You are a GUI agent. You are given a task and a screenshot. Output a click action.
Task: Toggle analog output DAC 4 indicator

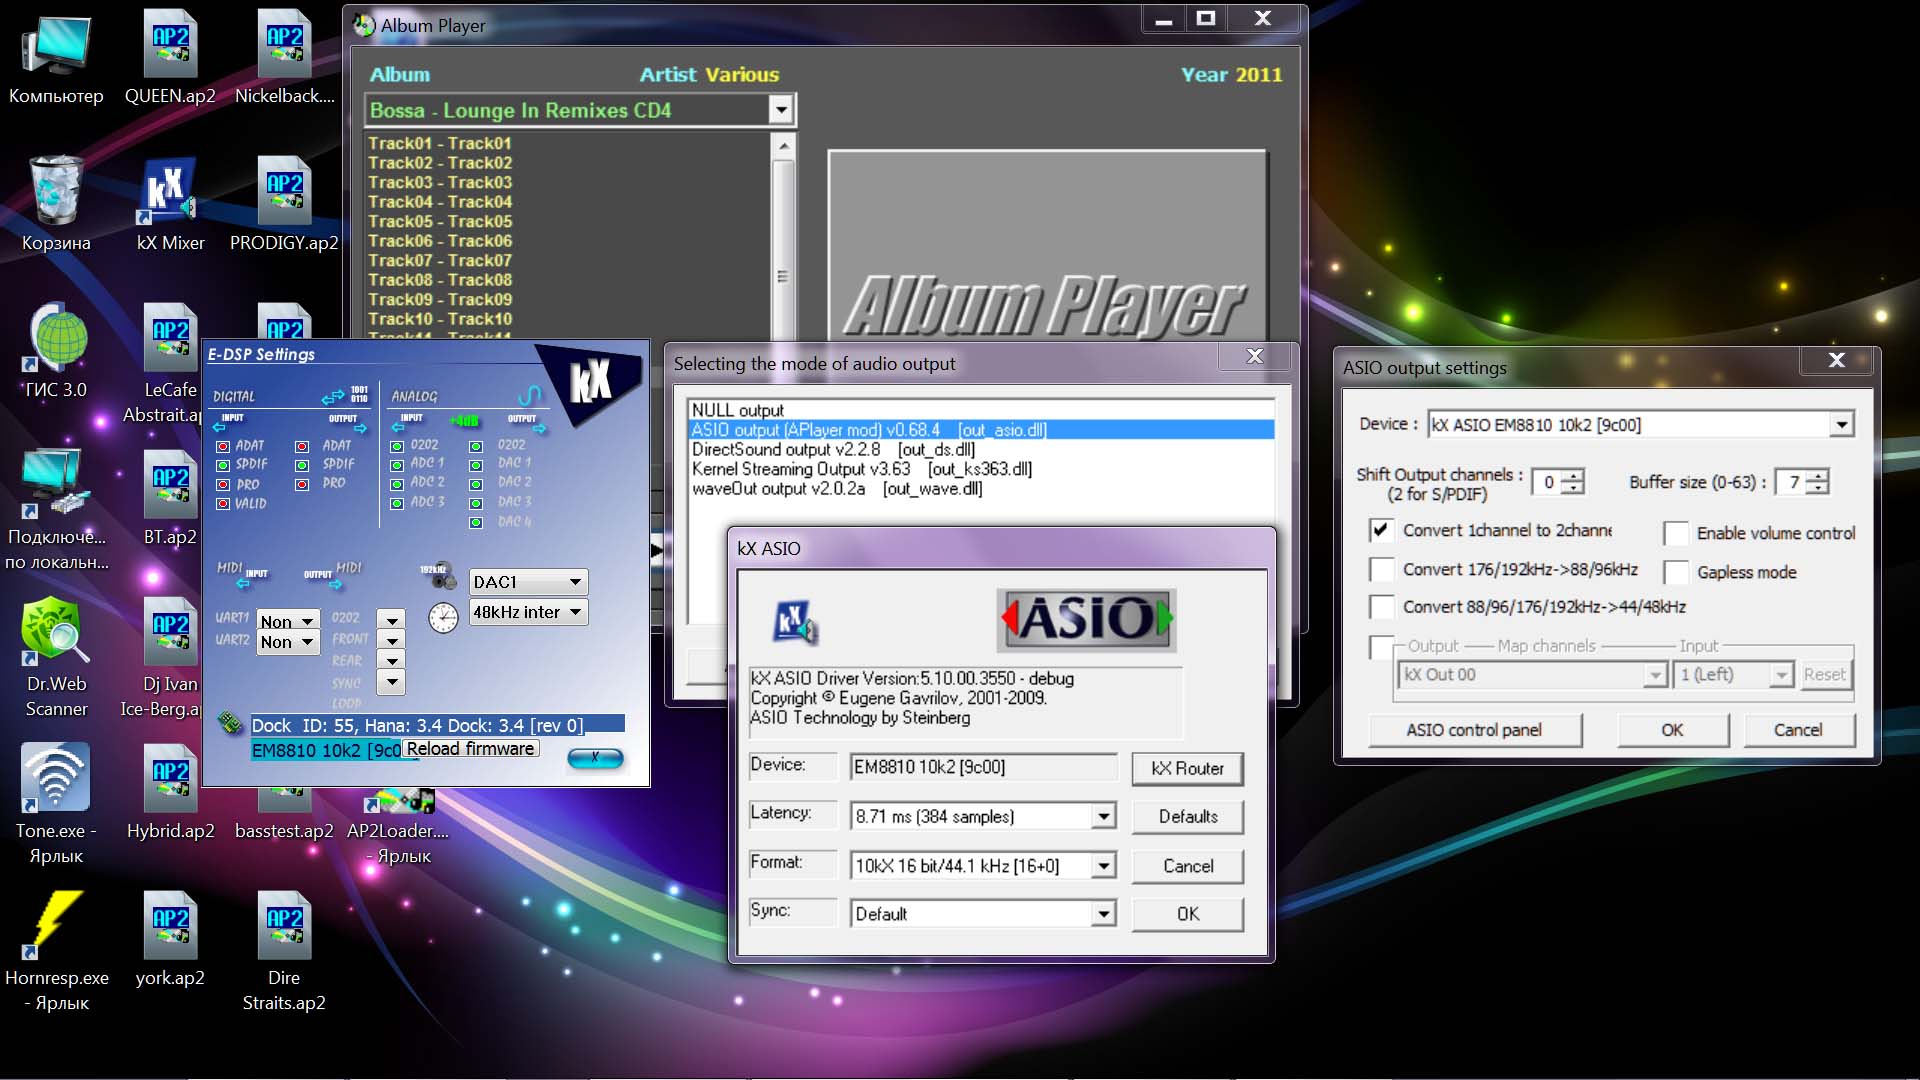476,522
